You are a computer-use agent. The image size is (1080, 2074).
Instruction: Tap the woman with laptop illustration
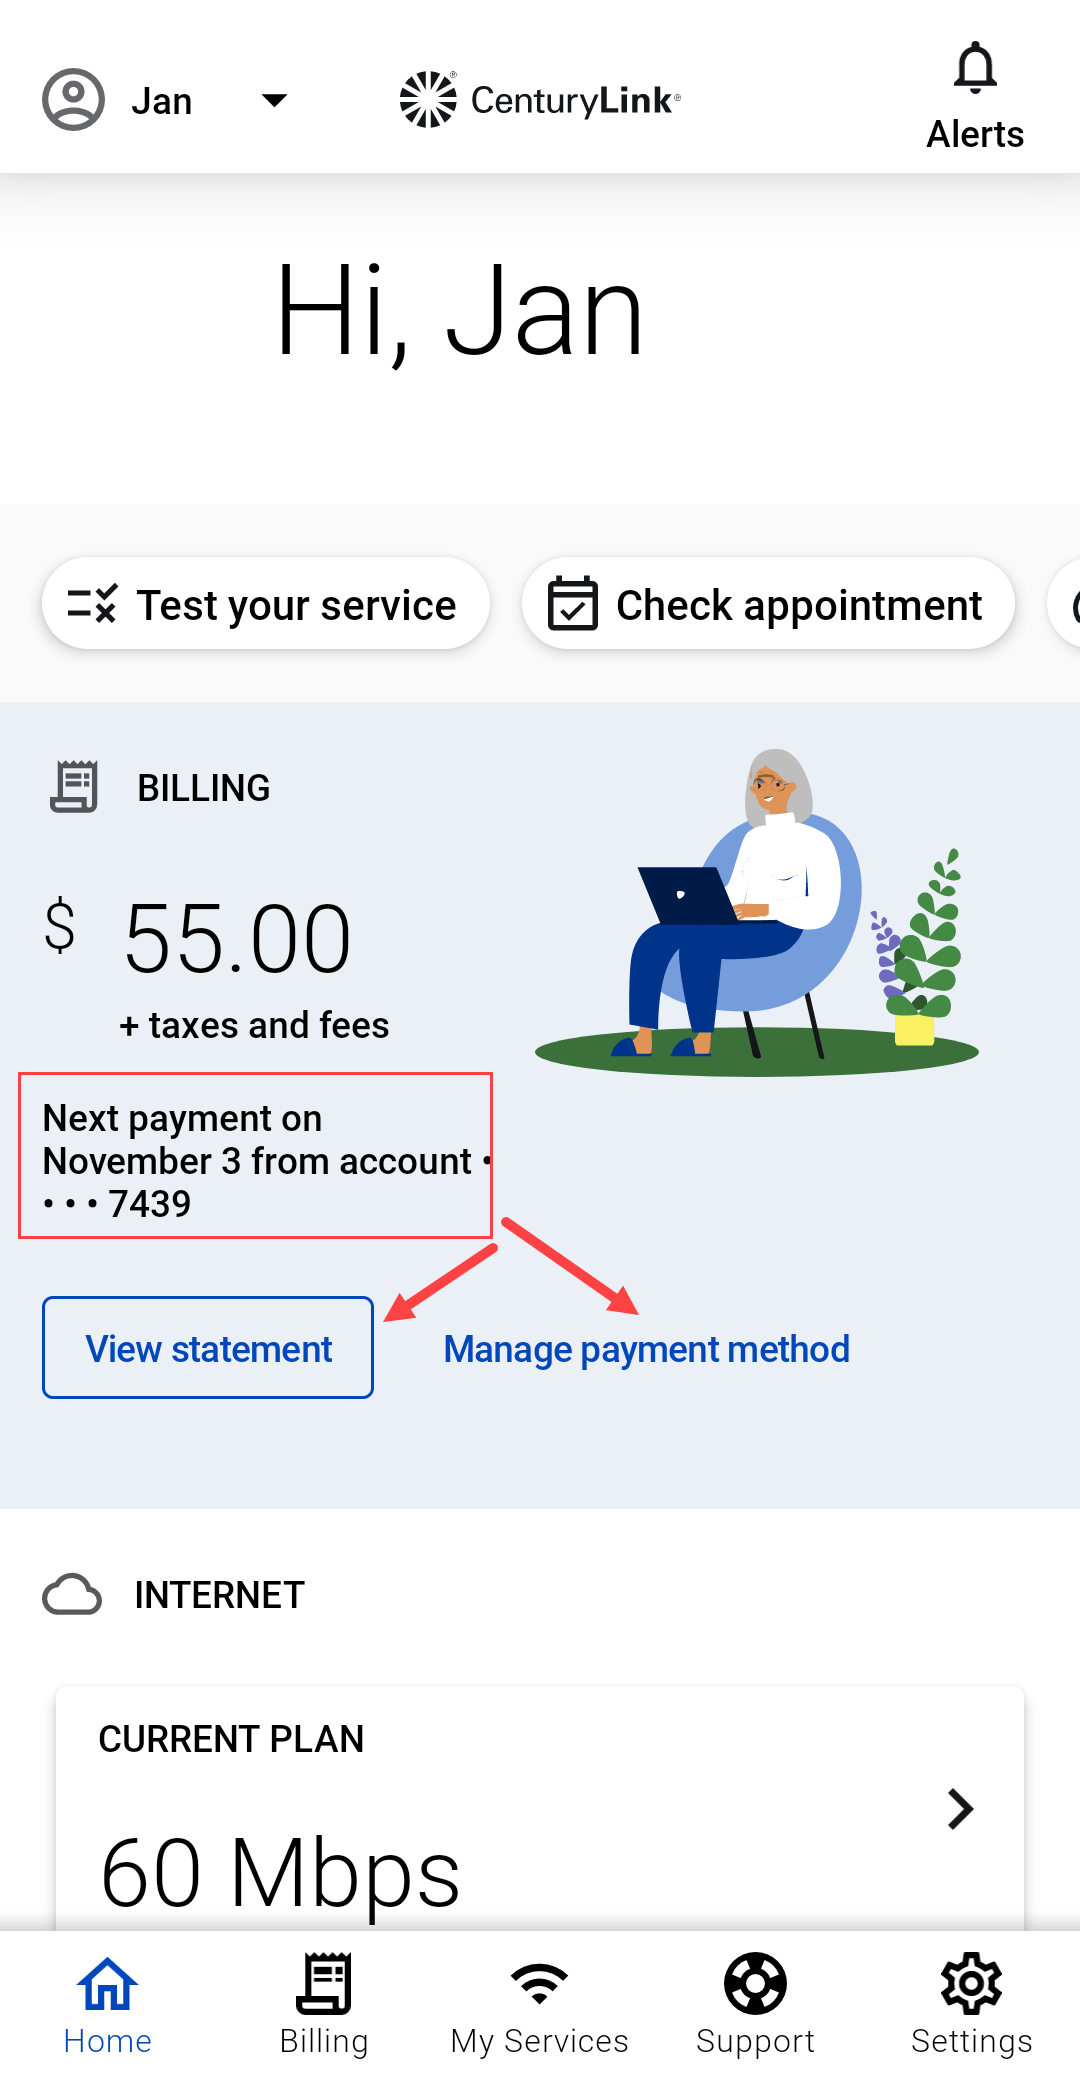coord(757,912)
